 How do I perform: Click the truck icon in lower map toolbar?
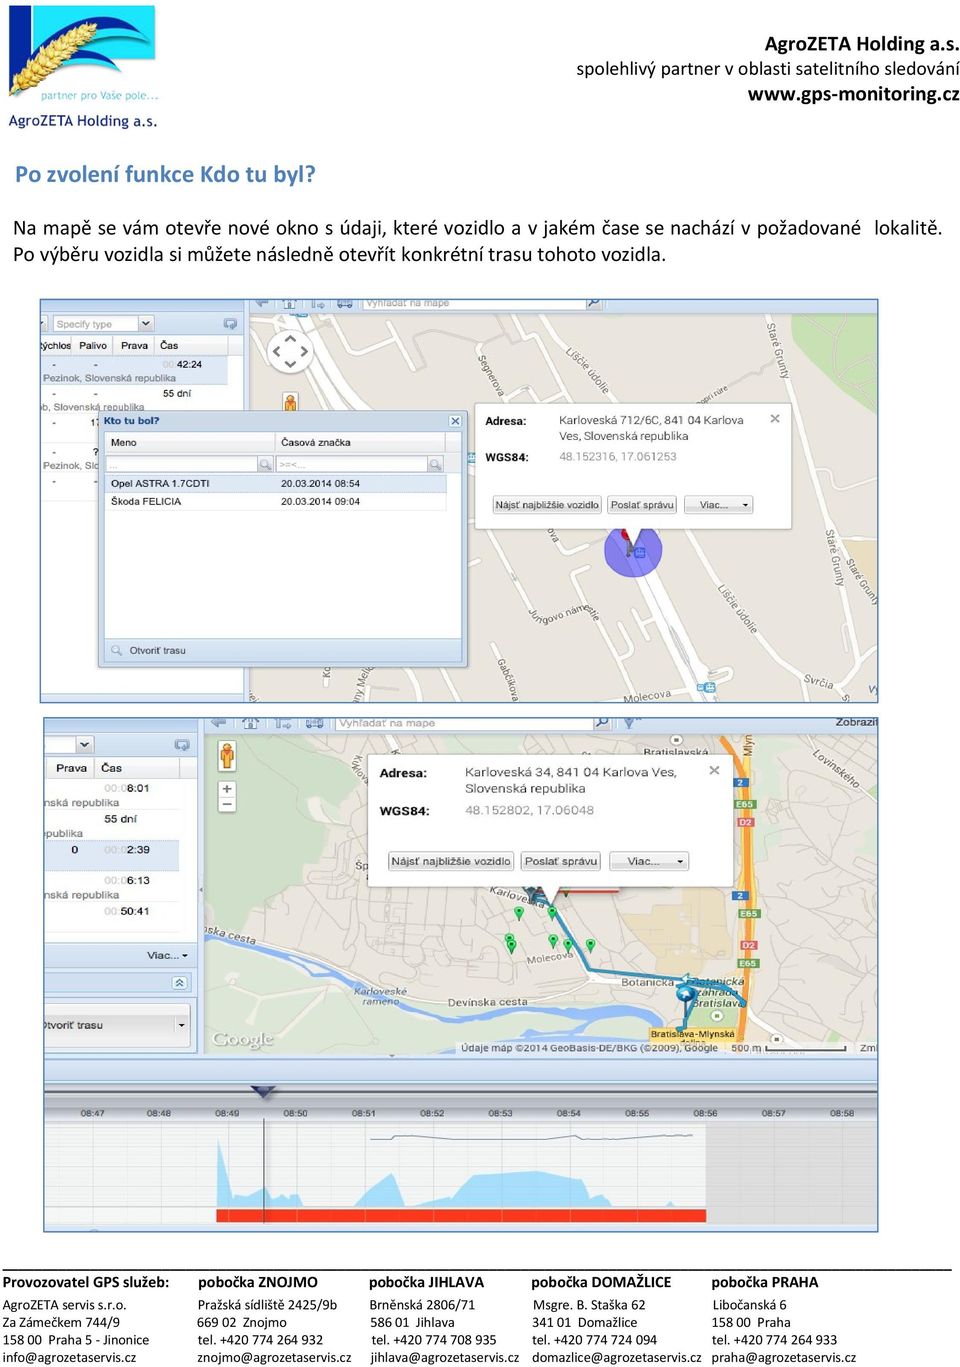tap(314, 722)
